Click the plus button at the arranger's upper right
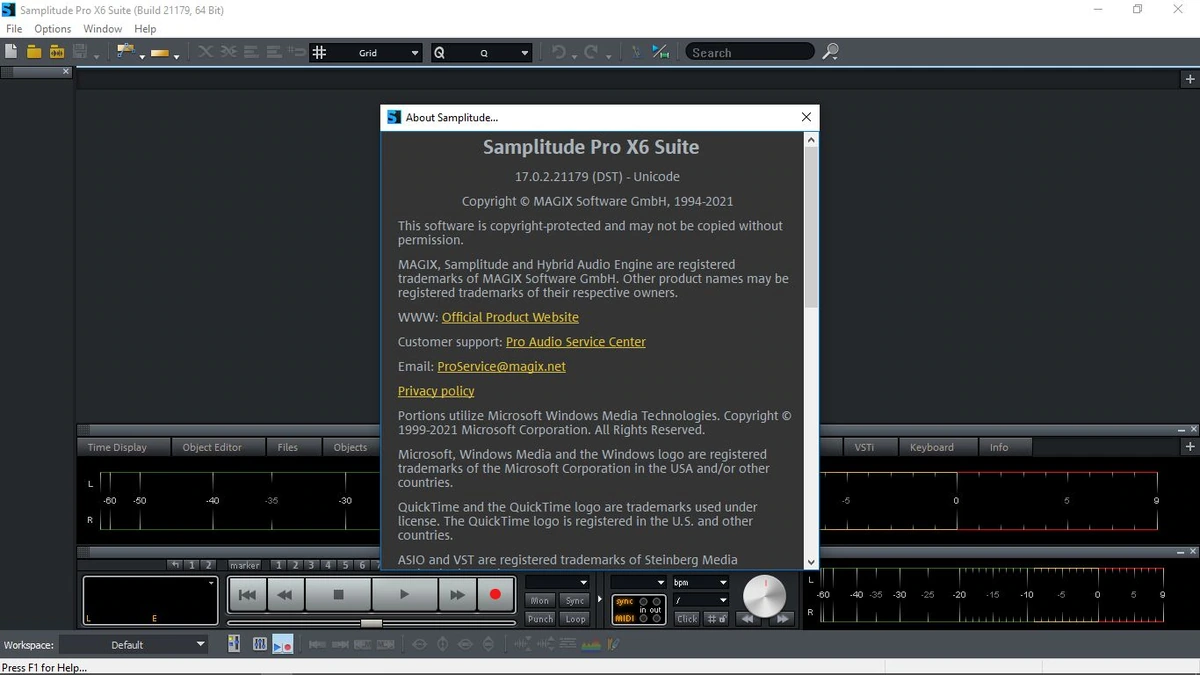This screenshot has width=1200, height=675. (1190, 79)
